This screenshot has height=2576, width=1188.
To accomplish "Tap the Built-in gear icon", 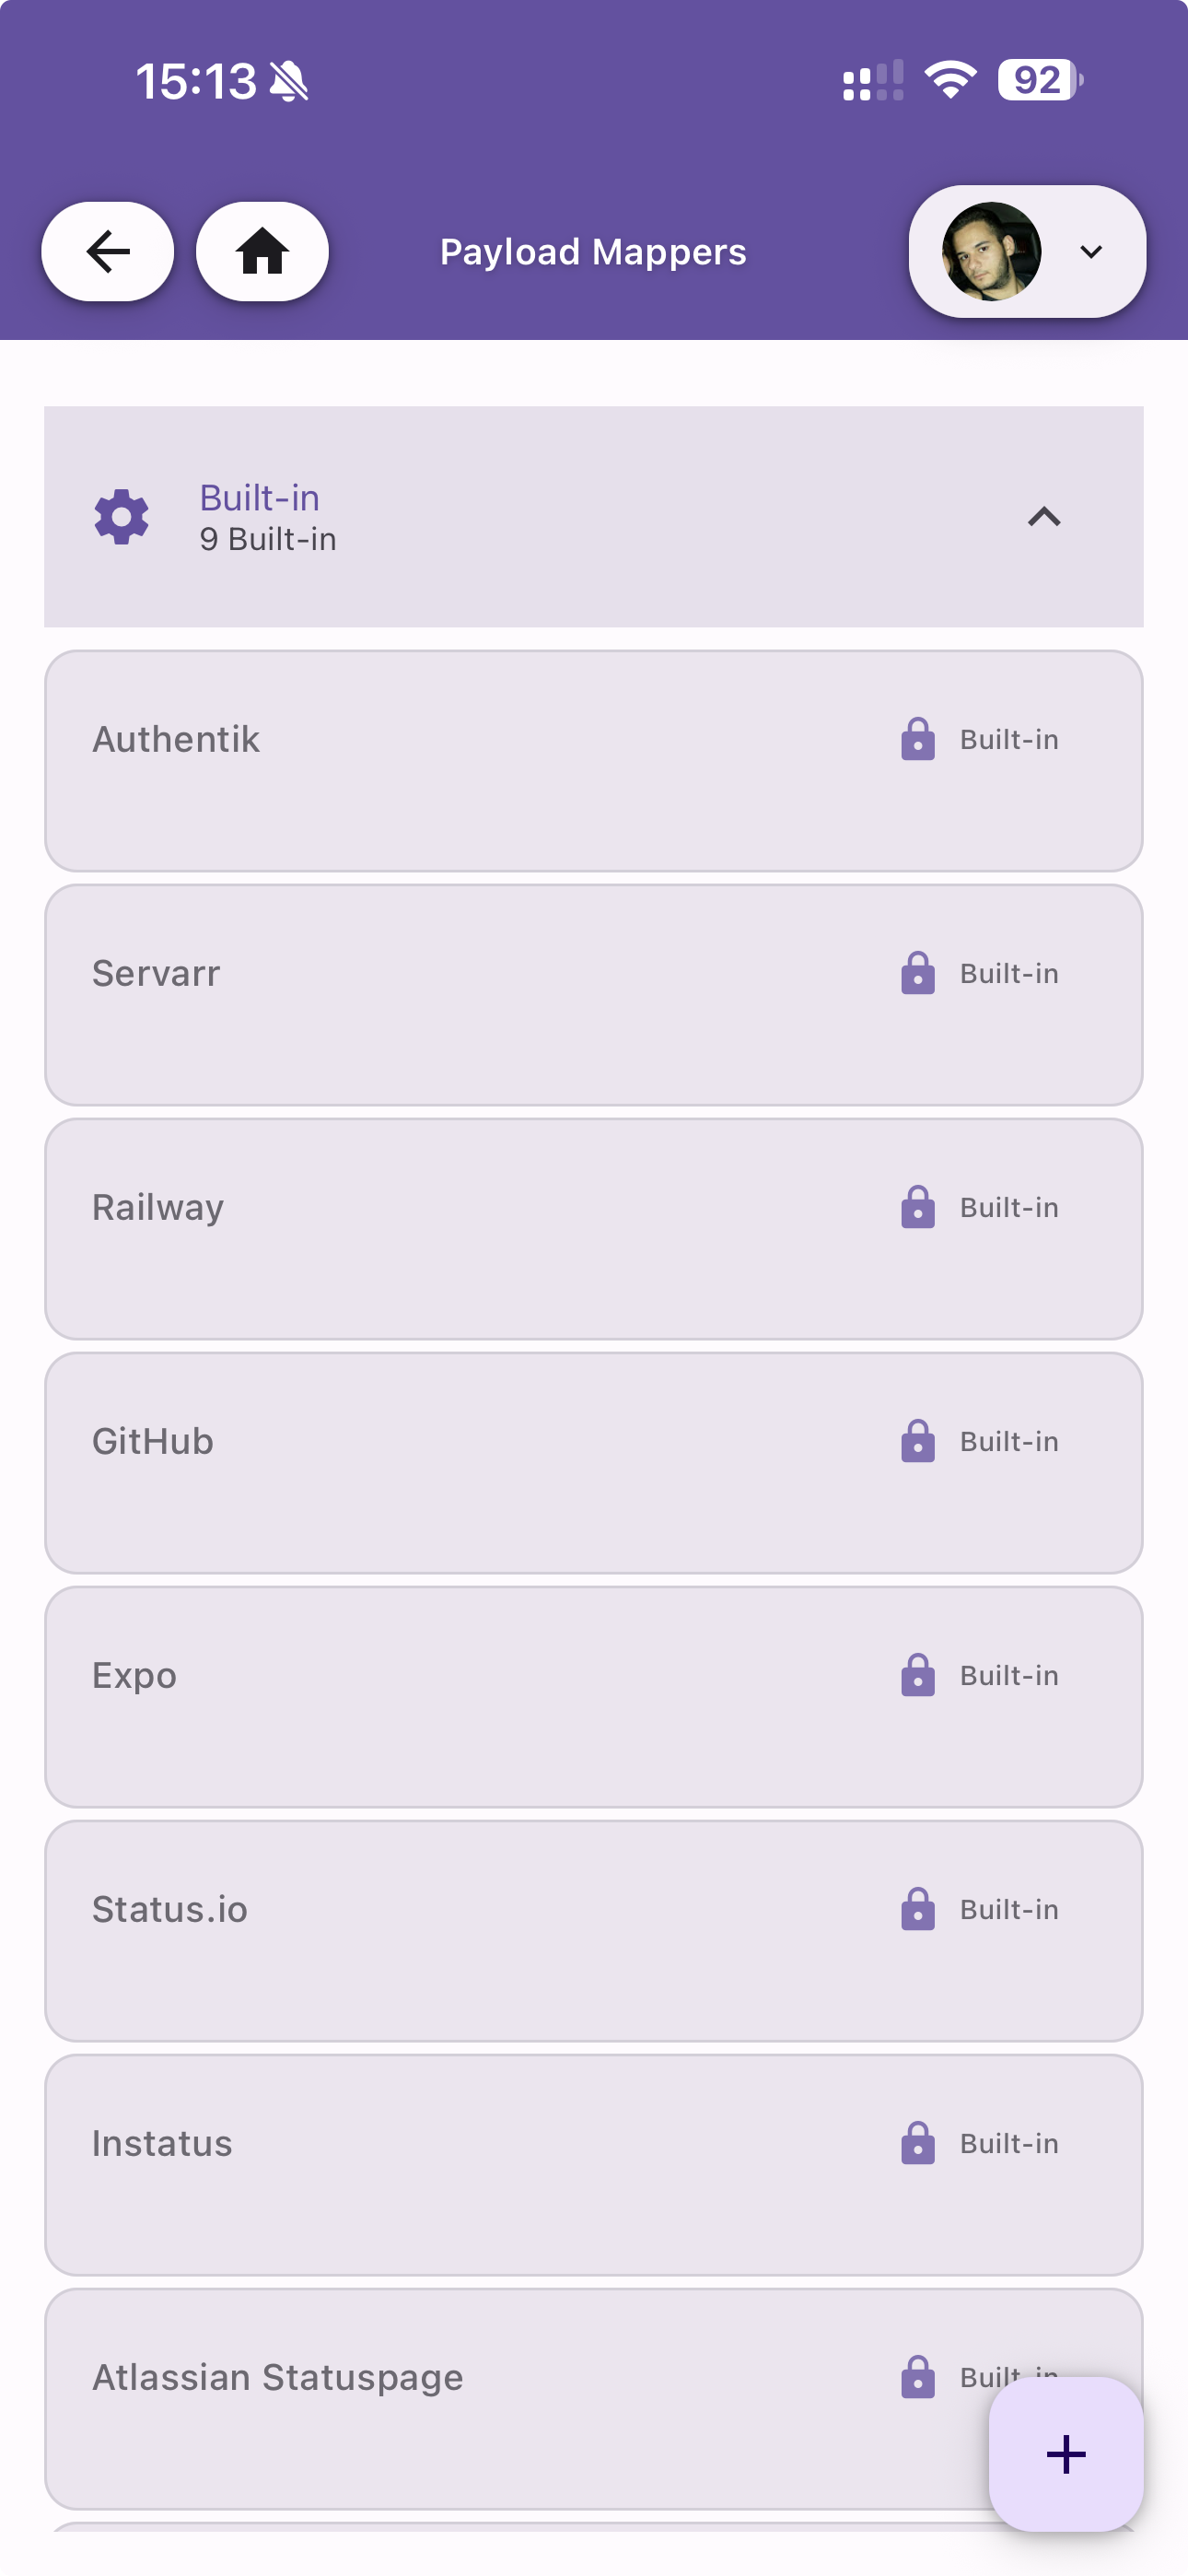I will (121, 517).
